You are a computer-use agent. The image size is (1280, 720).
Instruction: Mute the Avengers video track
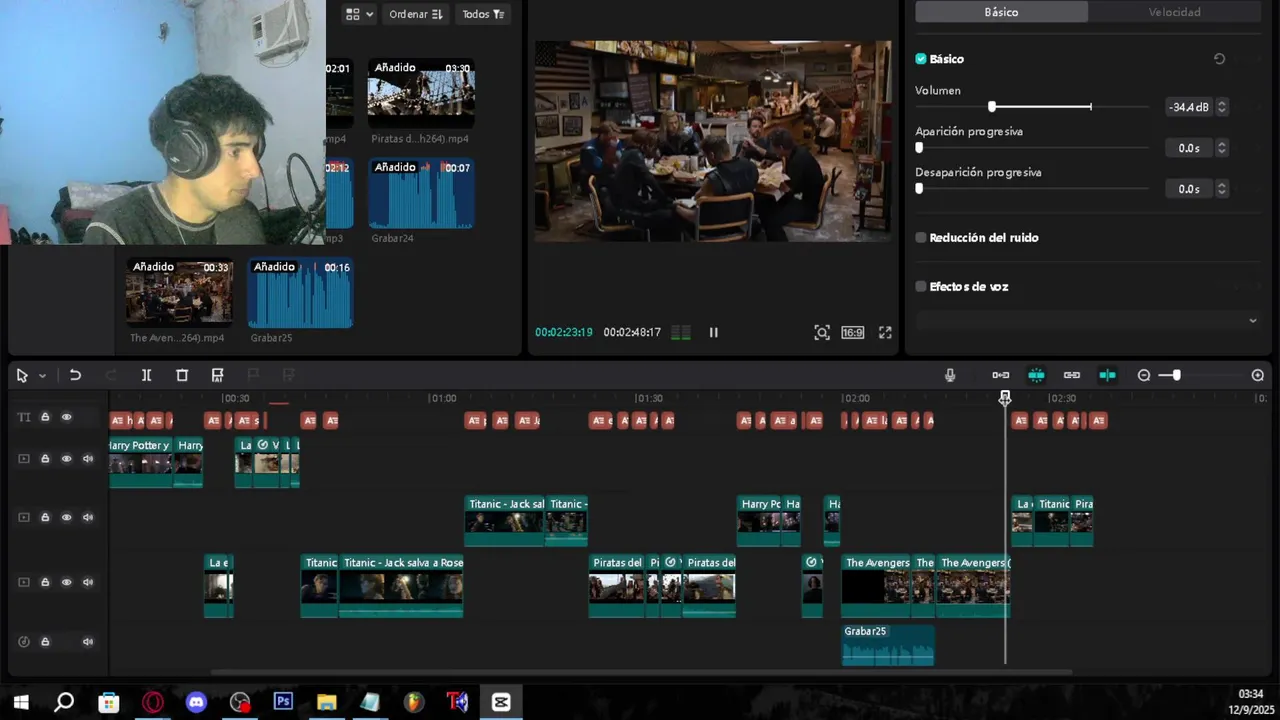click(x=88, y=582)
